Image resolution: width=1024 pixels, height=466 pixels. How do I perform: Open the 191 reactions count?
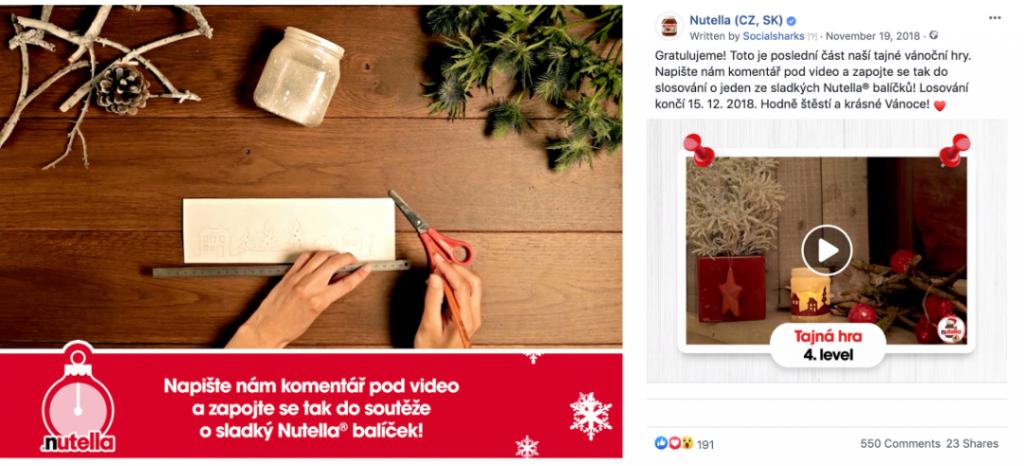tap(705, 444)
